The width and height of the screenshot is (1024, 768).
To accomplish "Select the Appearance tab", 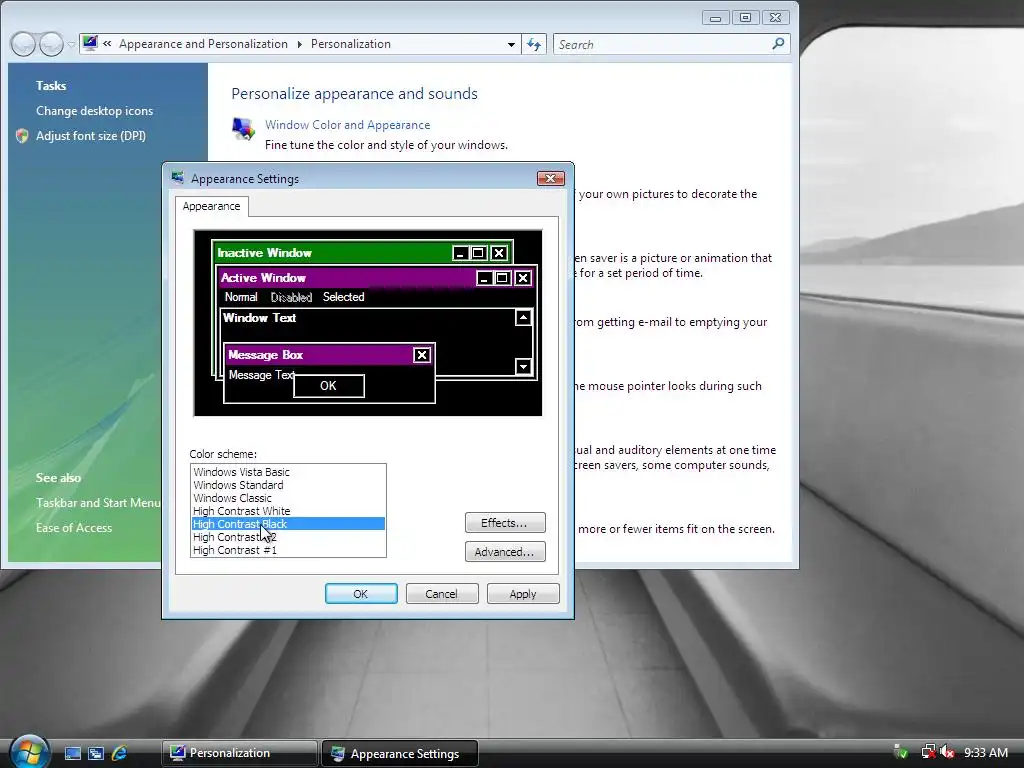I will tap(212, 206).
